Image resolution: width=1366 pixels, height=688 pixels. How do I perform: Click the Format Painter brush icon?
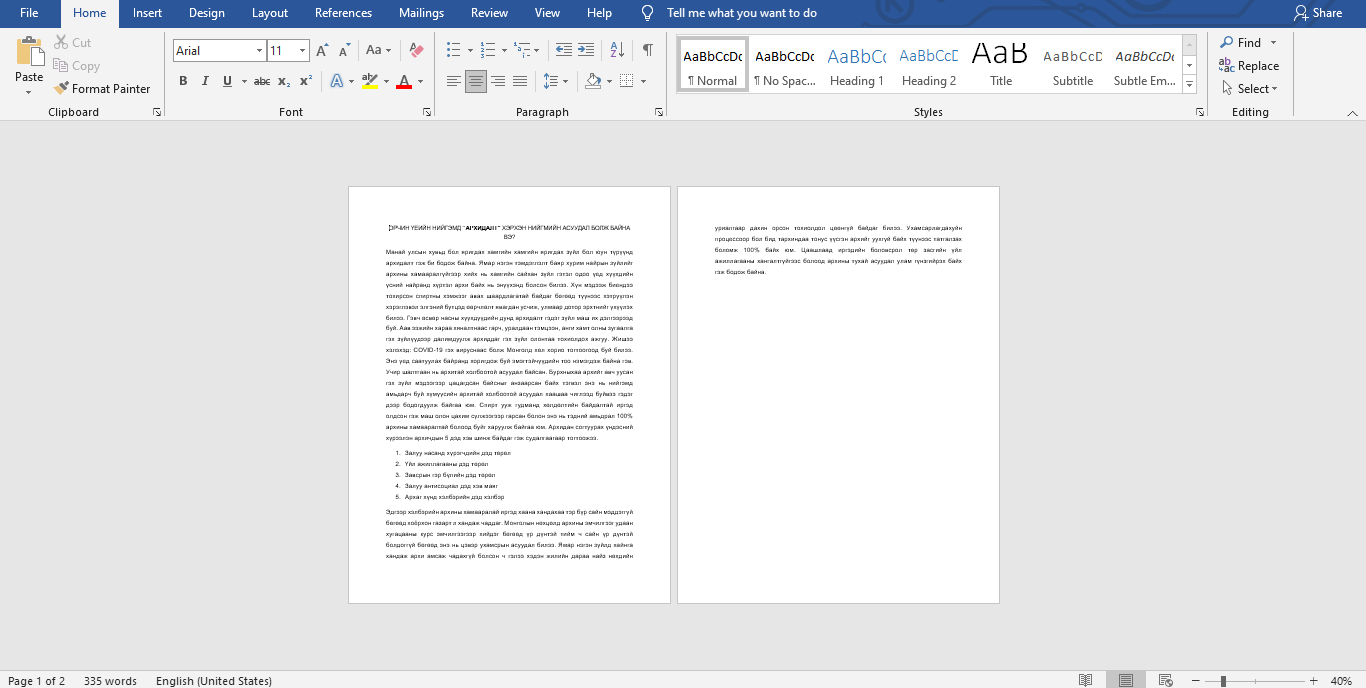click(x=61, y=89)
